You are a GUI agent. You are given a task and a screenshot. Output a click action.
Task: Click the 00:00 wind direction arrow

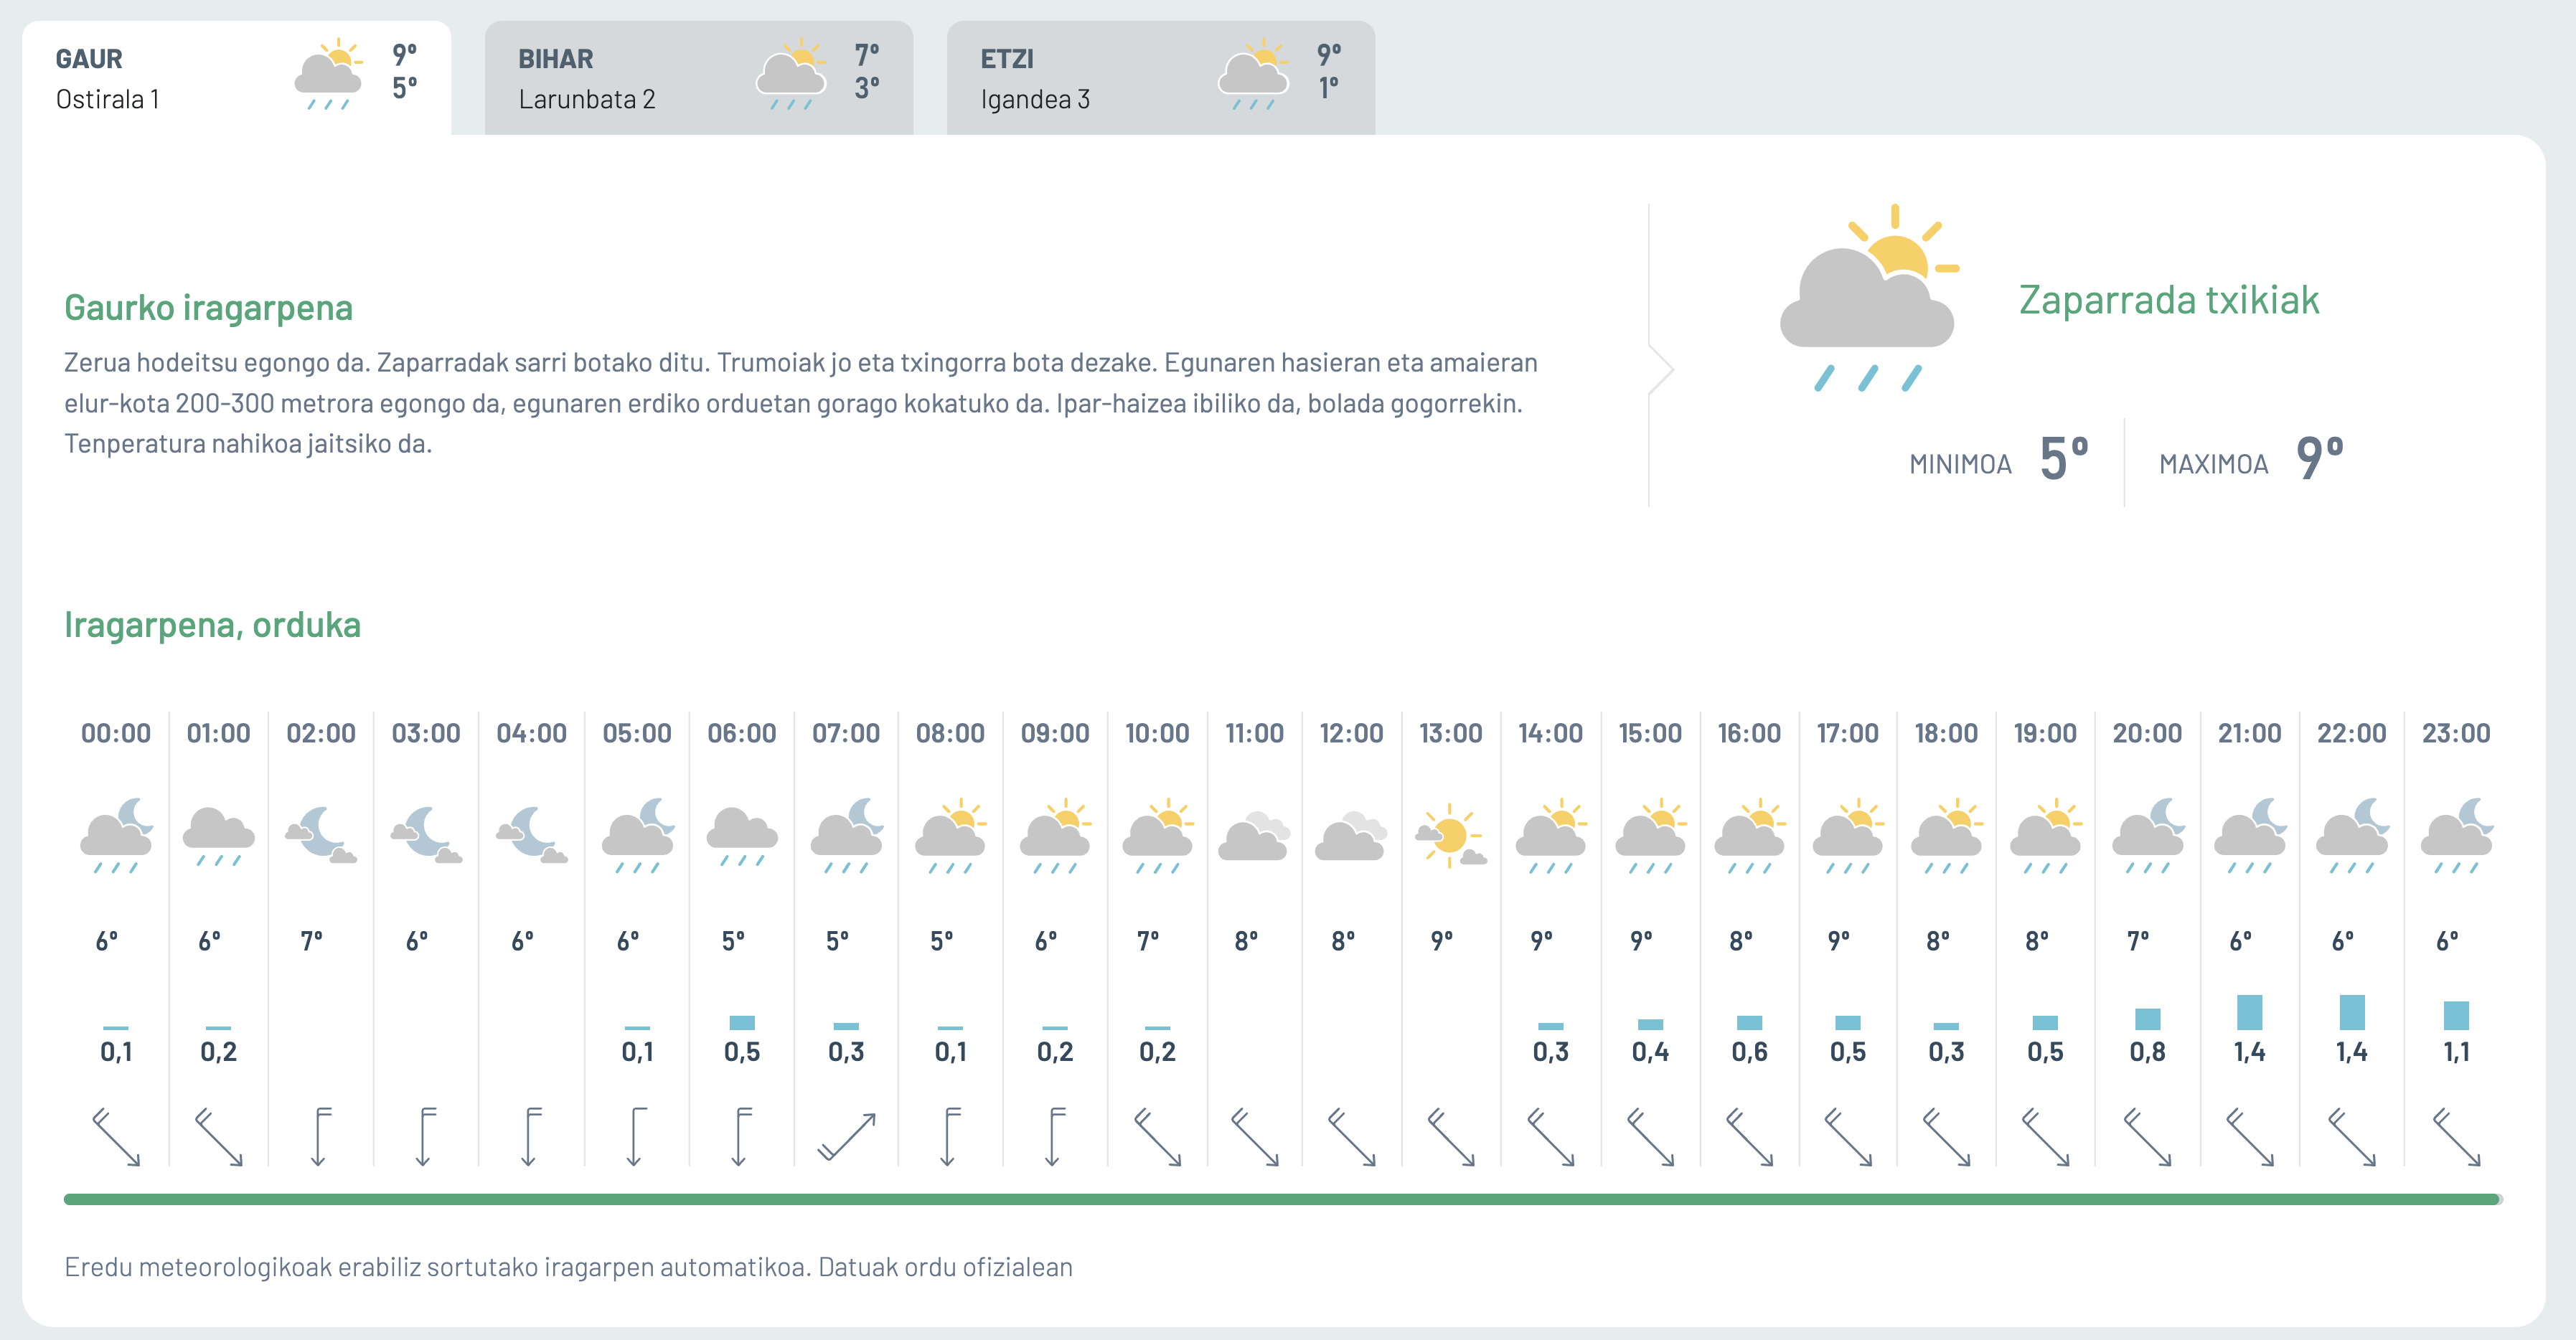tap(116, 1137)
